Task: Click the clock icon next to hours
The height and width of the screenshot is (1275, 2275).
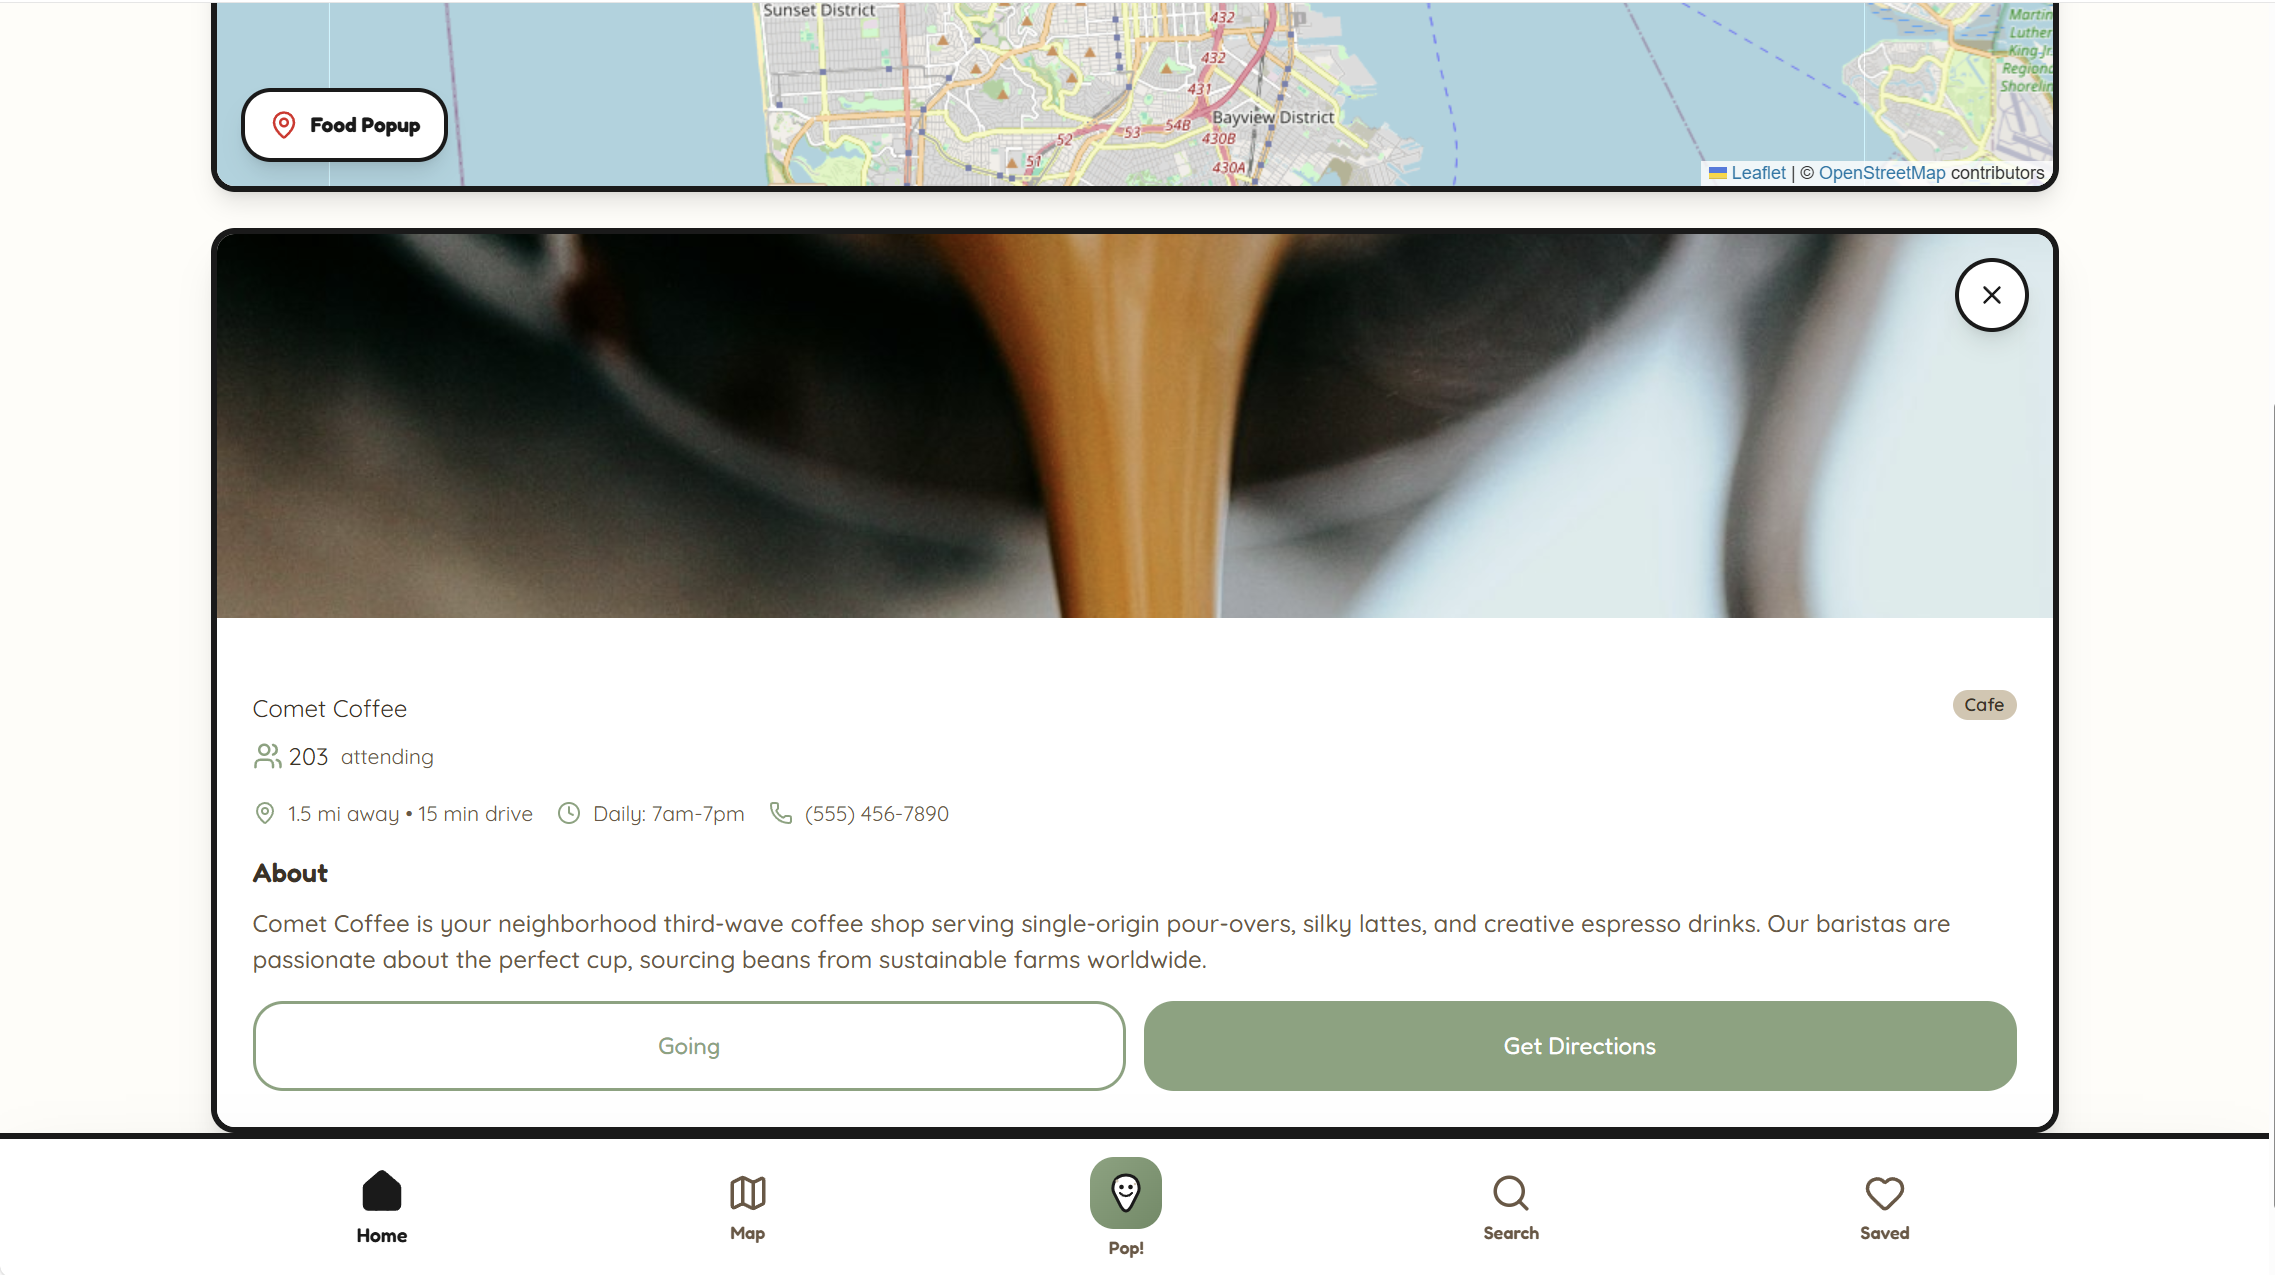Action: pyautogui.click(x=568, y=813)
